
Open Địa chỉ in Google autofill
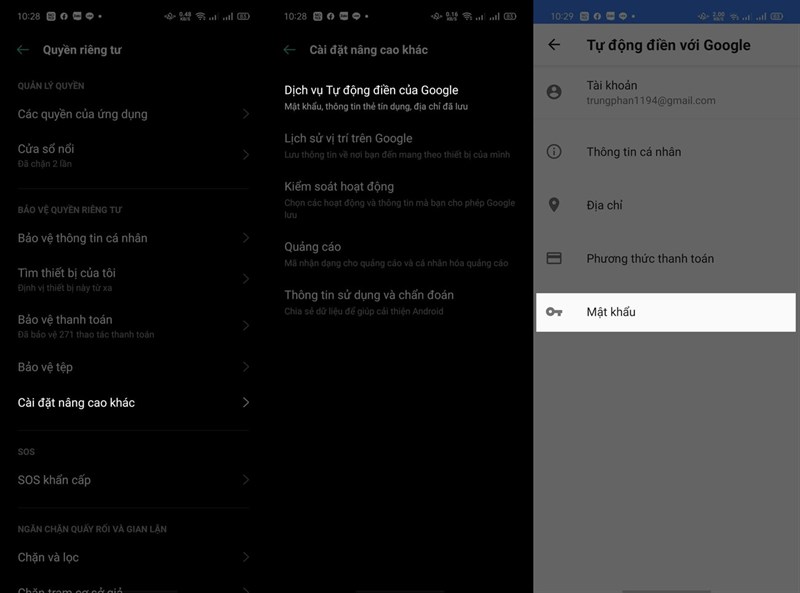[x=666, y=205]
